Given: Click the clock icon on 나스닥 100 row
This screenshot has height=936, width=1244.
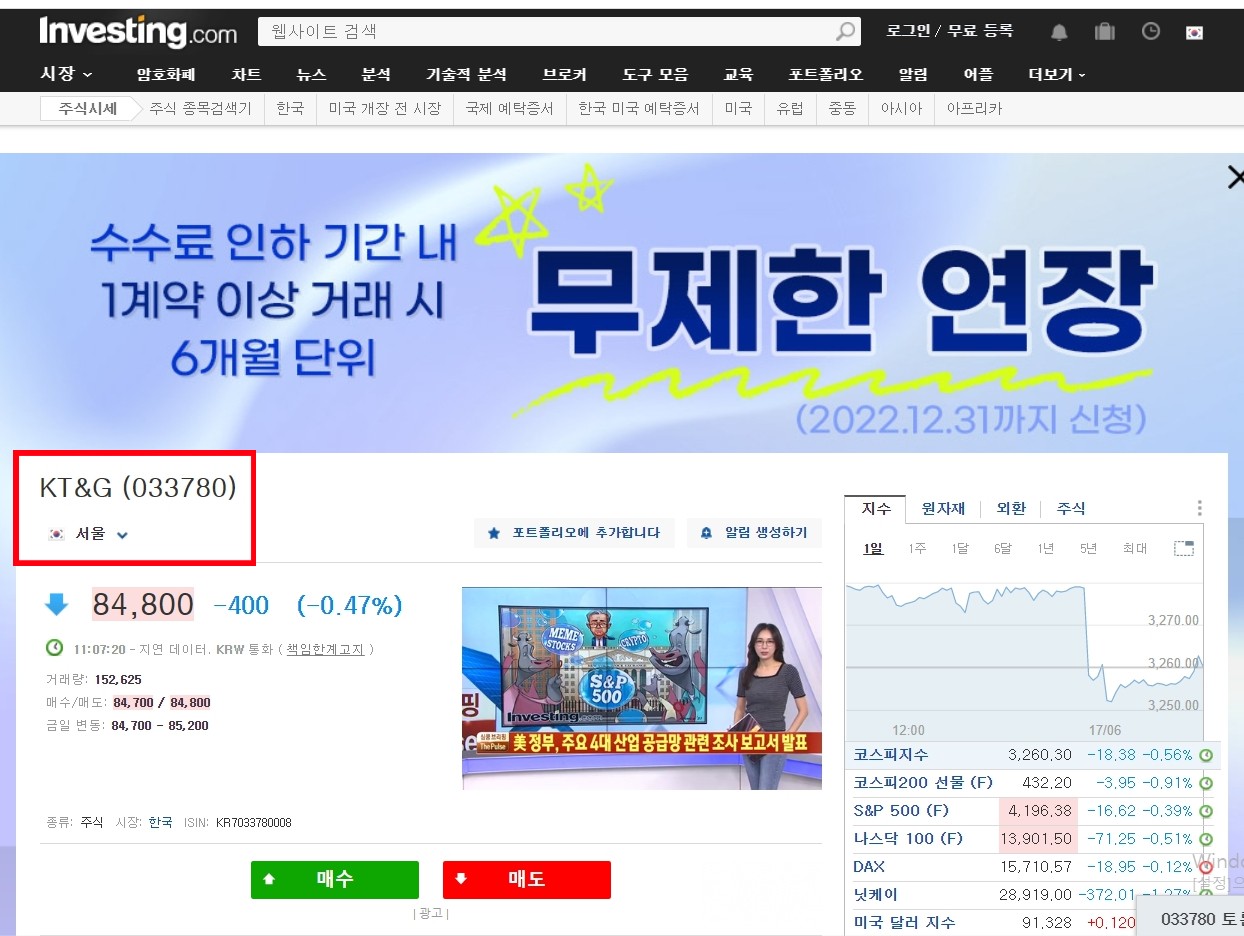Looking at the screenshot, I should point(1206,839).
